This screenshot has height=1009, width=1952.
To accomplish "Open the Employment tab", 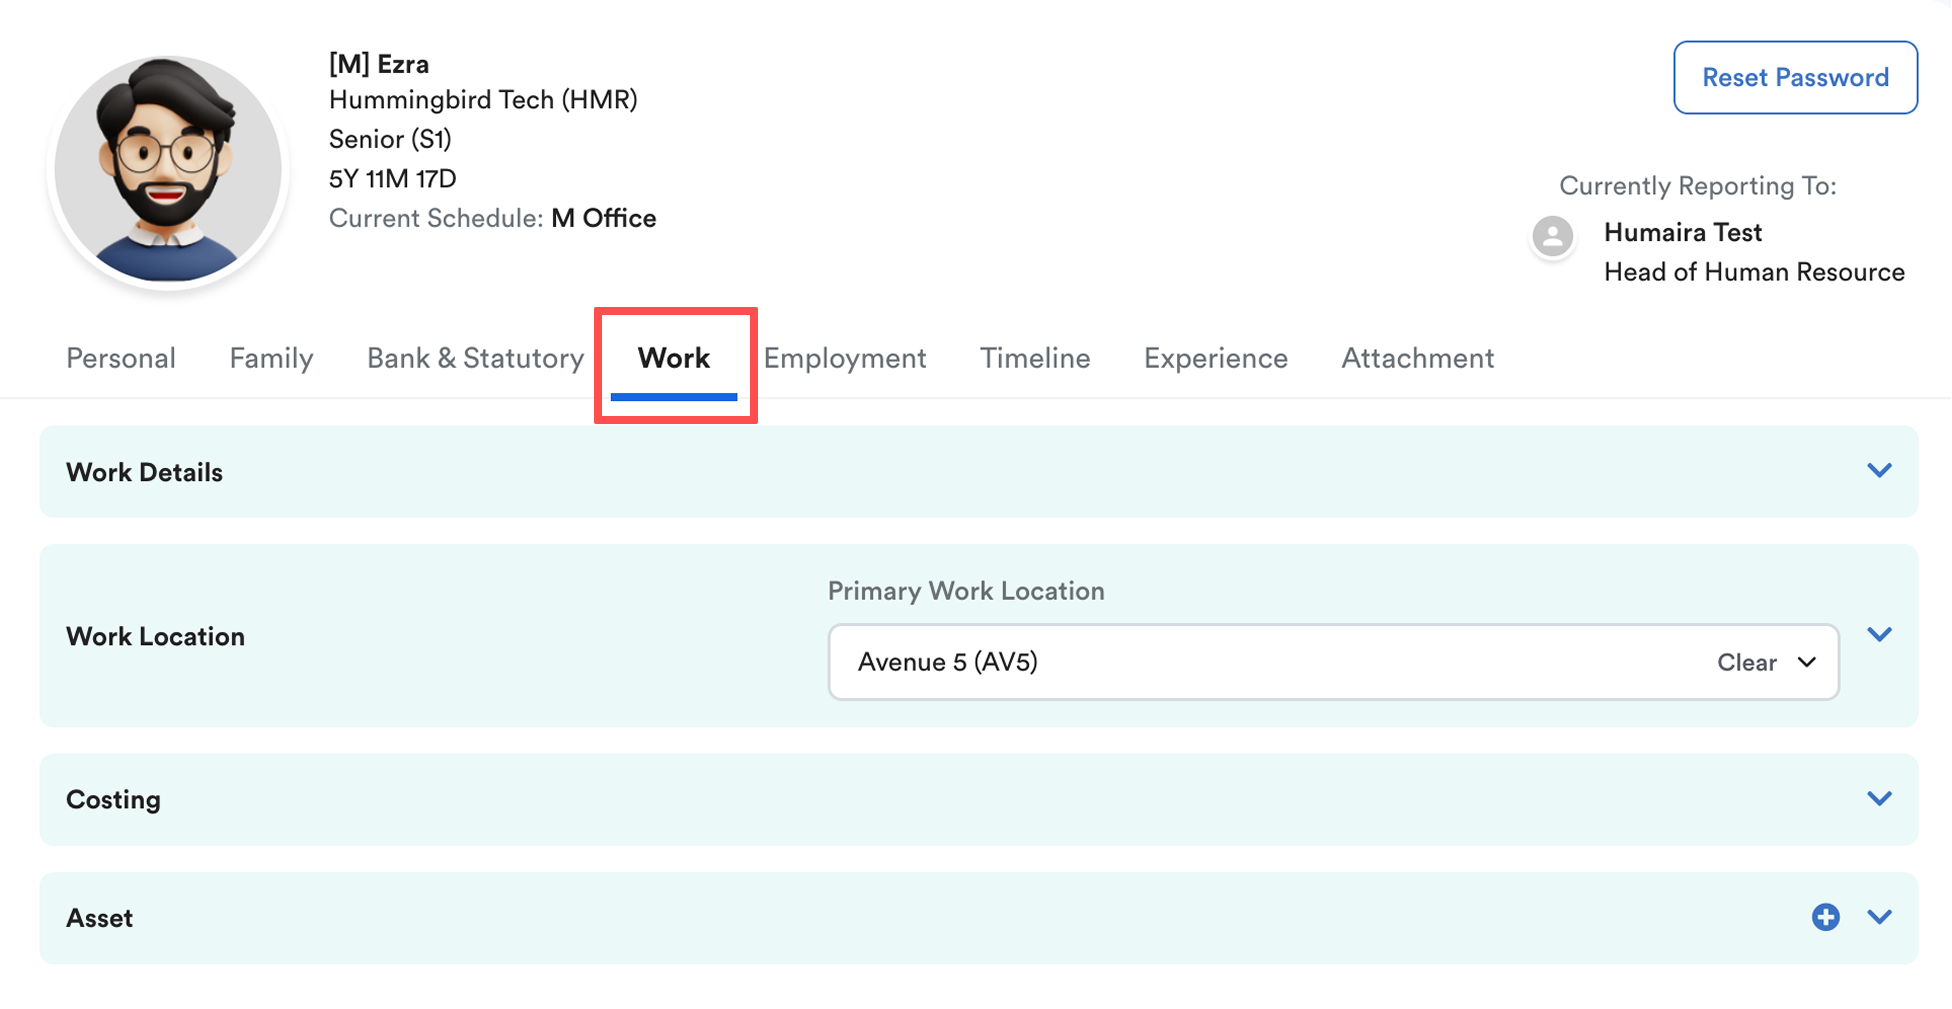I will pyautogui.click(x=845, y=358).
